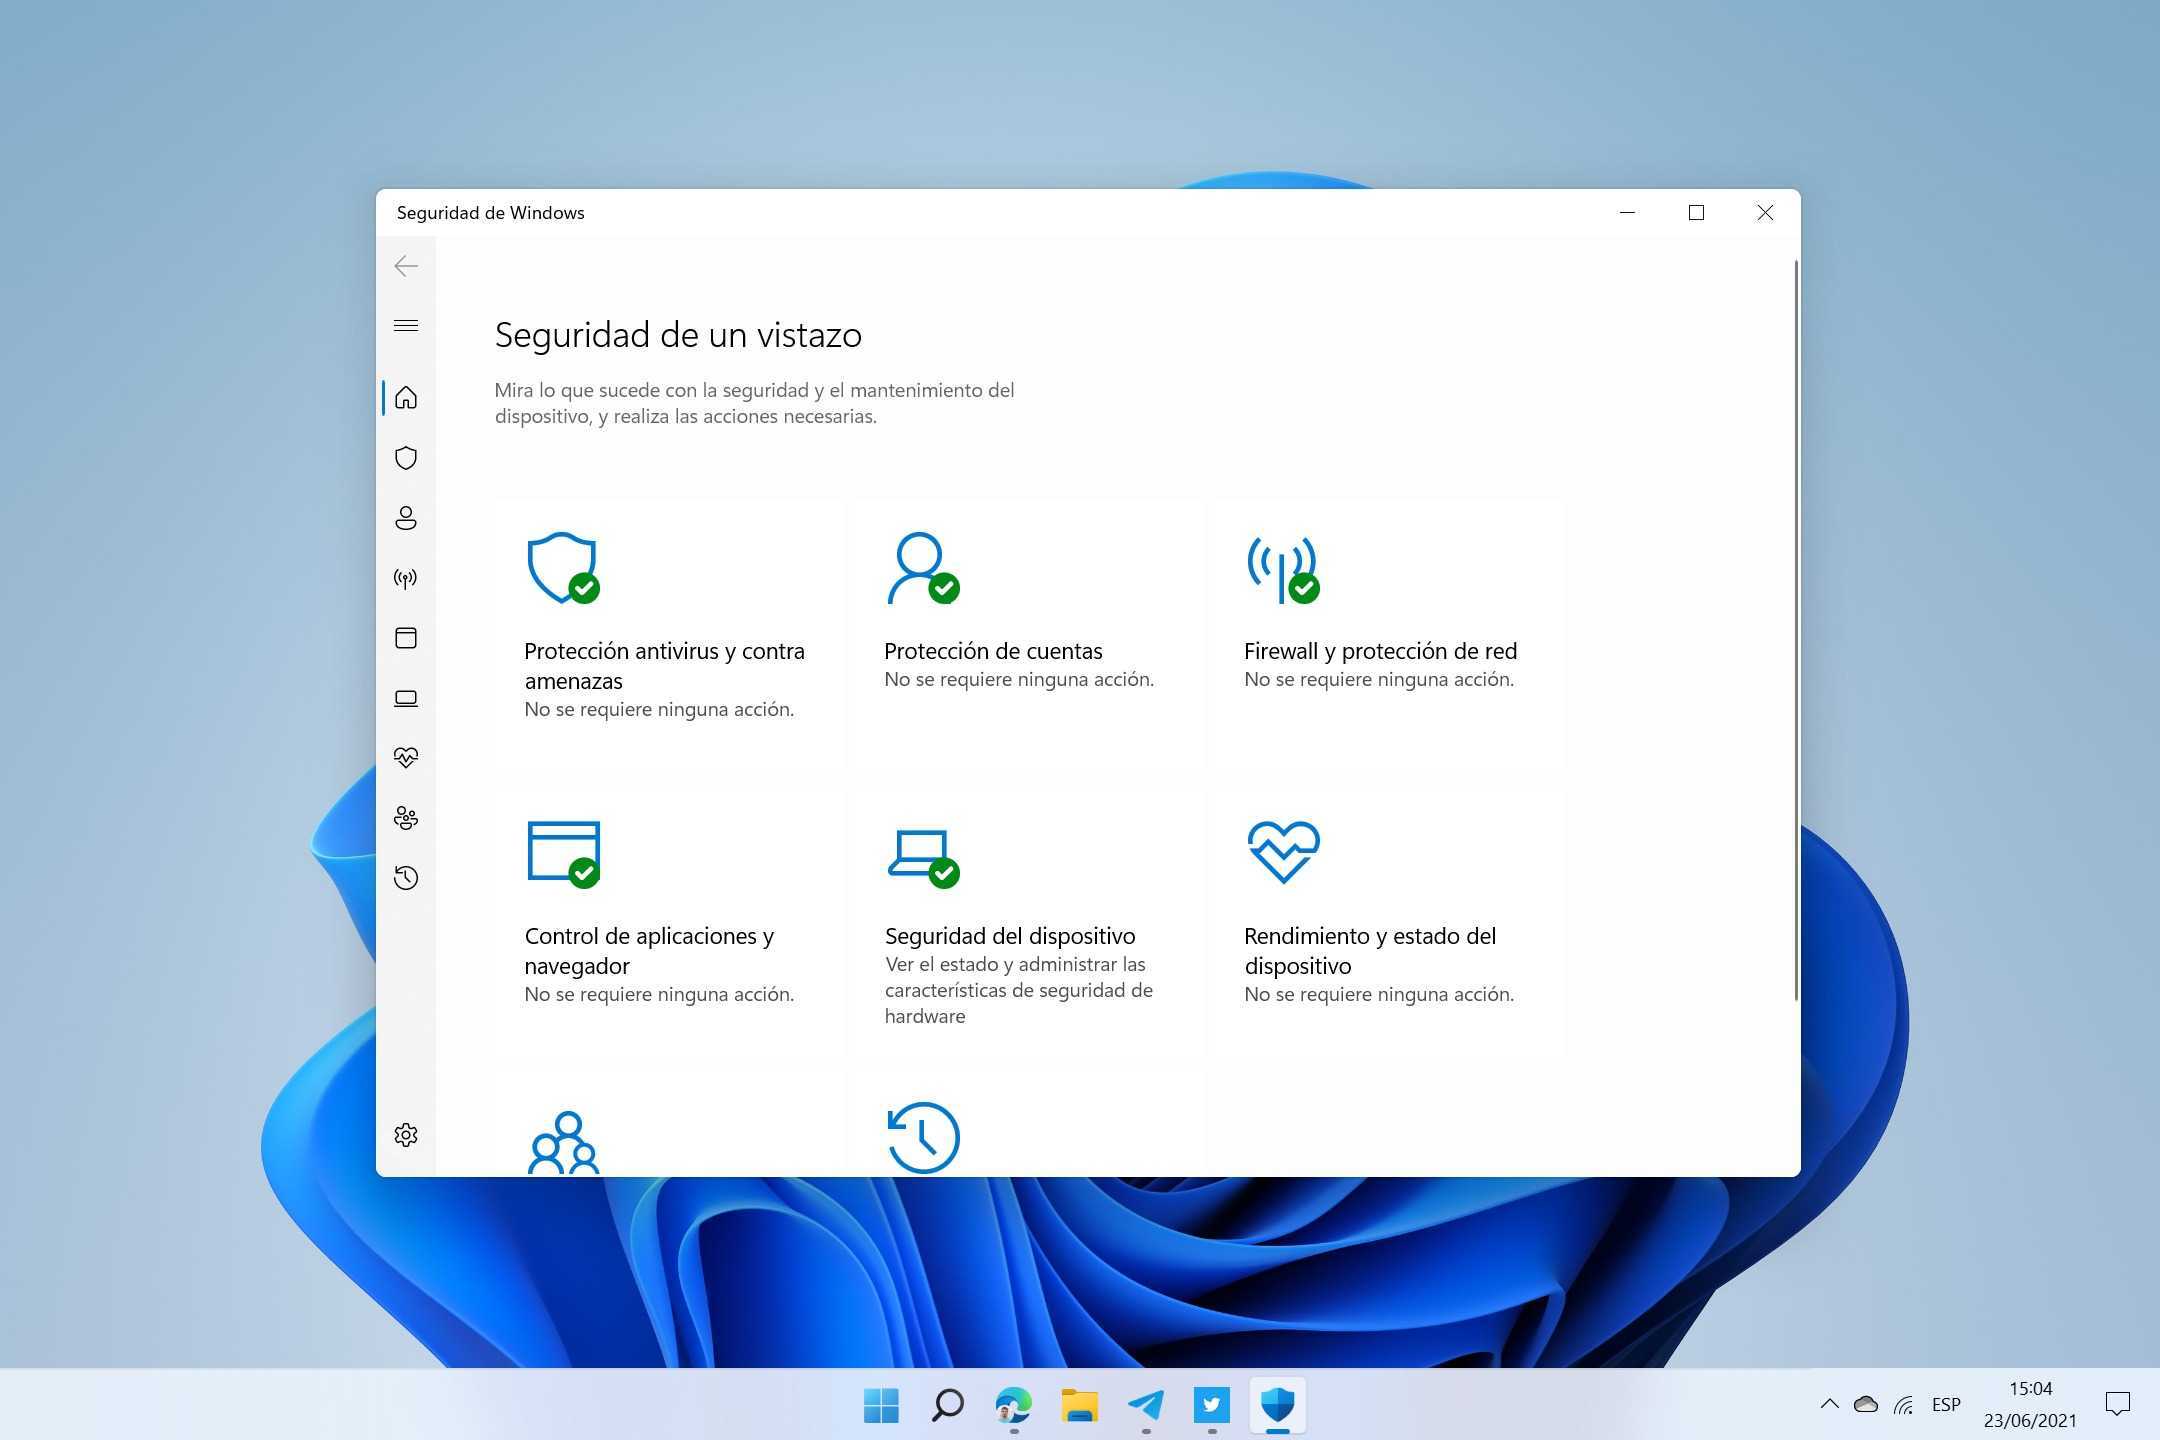Click the large app browser window icon

point(563,853)
